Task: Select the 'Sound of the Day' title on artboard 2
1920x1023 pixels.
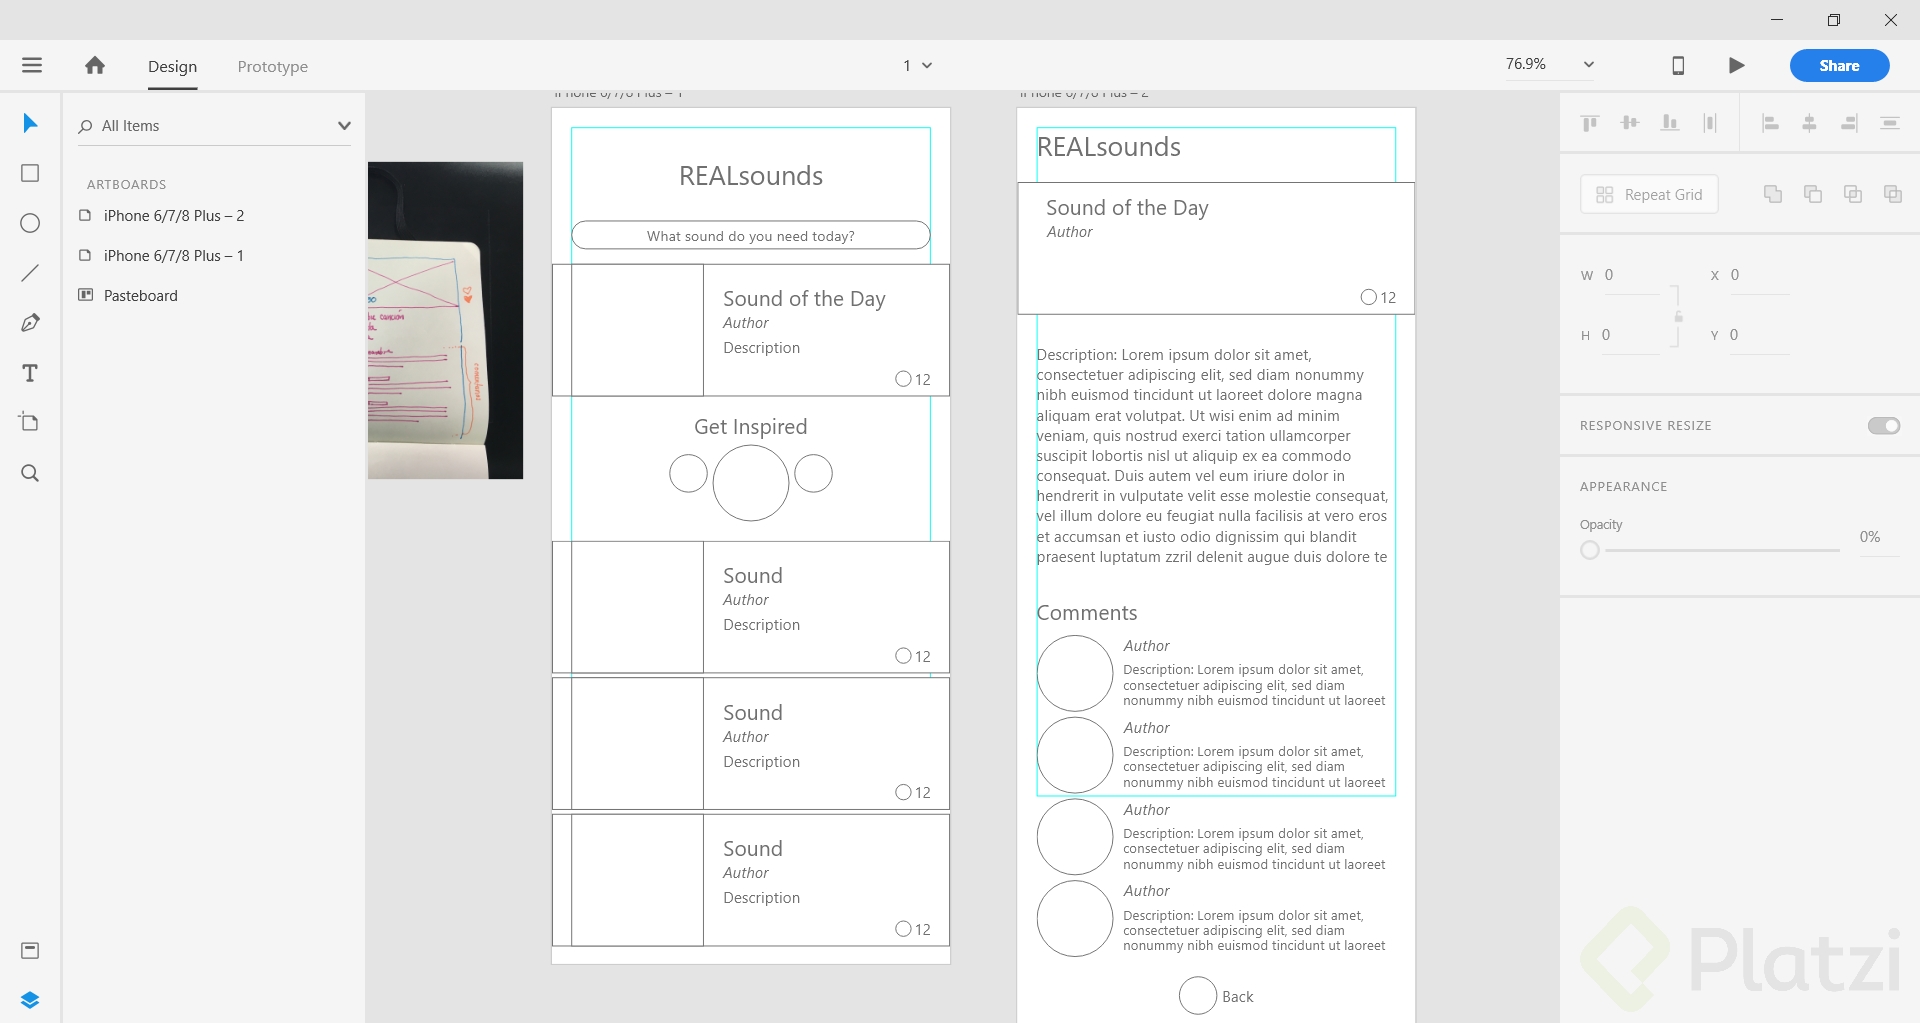Action: coord(1127,208)
